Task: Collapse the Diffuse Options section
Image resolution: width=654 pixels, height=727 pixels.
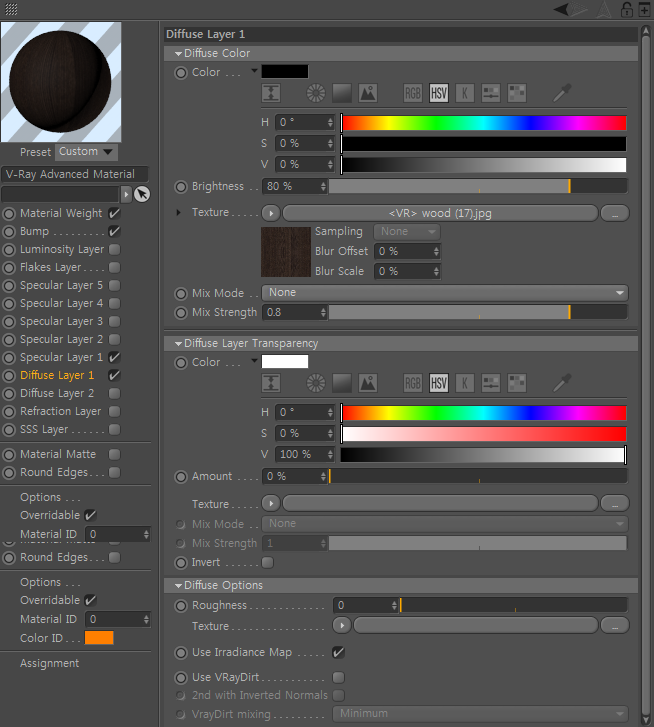Action: [x=178, y=586]
